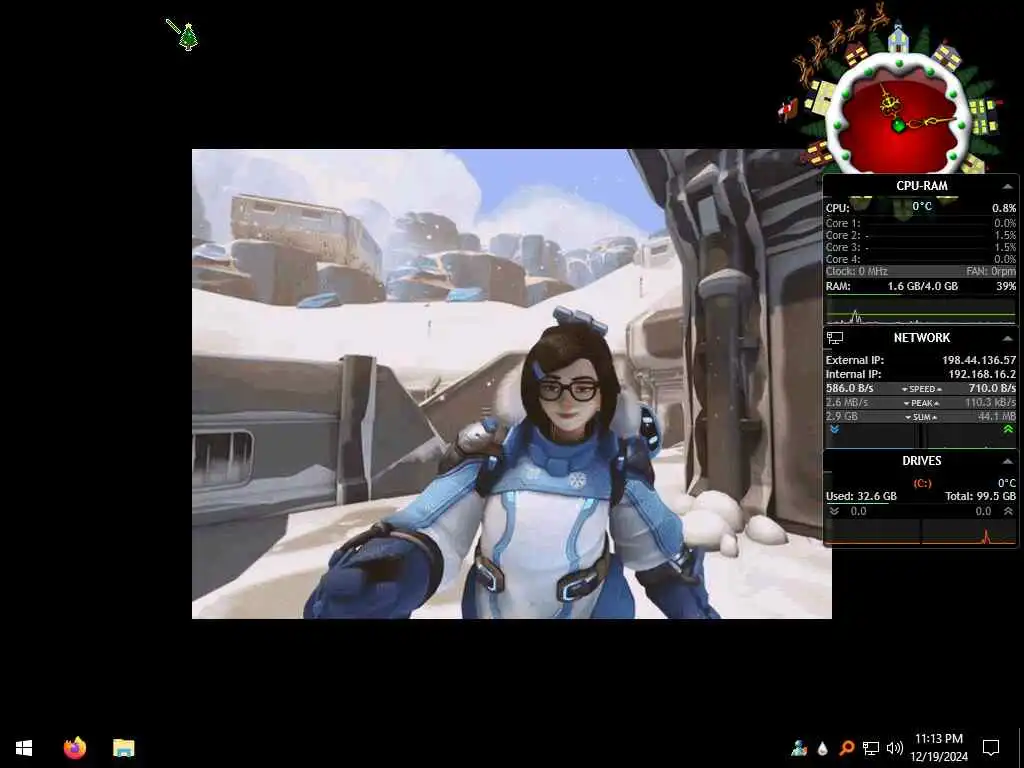Screen dimensions: 1024x768
Task: Open network status tray icon
Action: pyautogui.click(x=871, y=748)
